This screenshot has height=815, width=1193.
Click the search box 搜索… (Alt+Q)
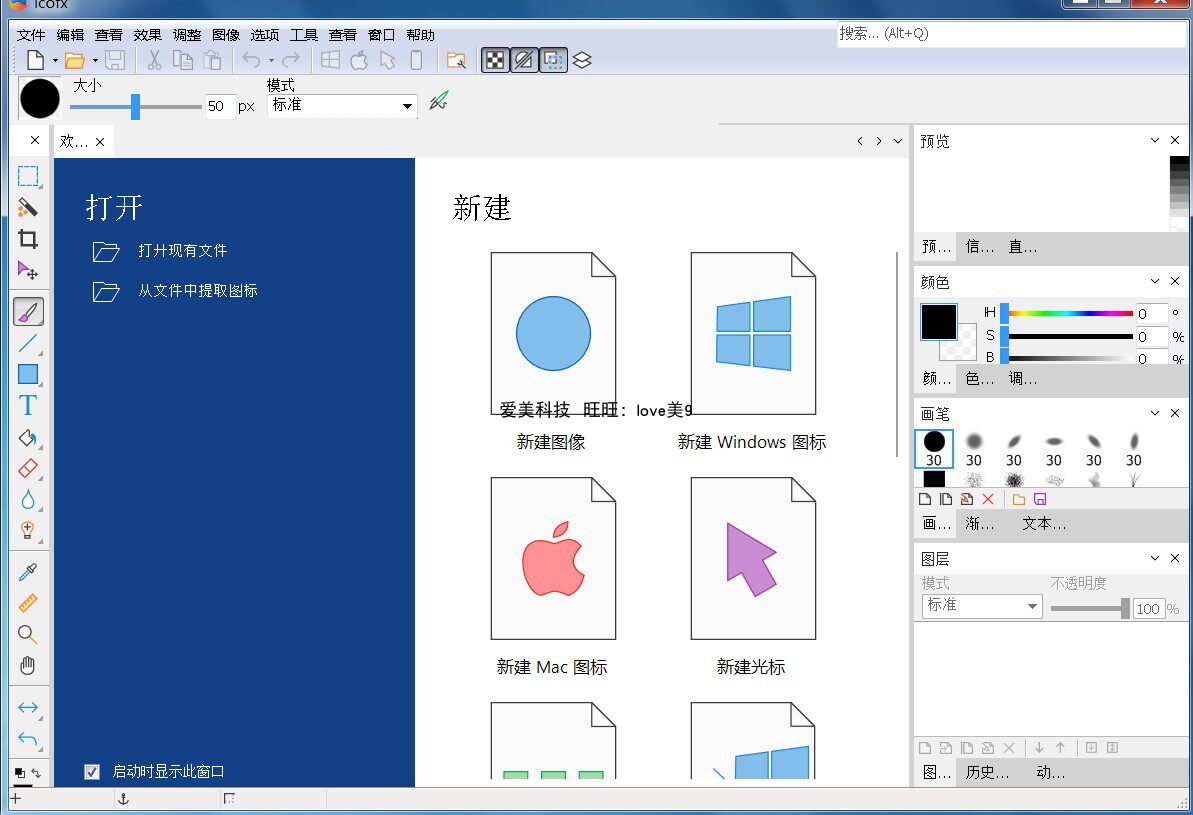[1012, 33]
